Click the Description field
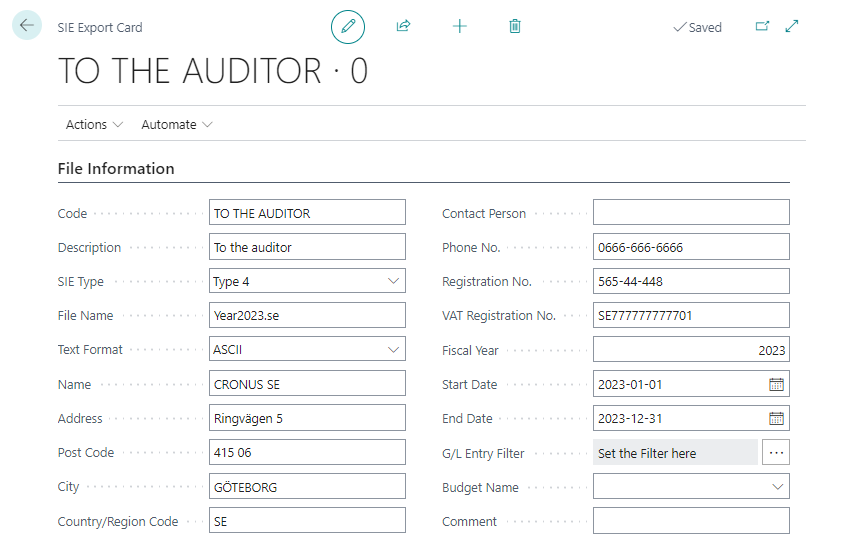Image resolution: width=849 pixels, height=558 pixels. coord(307,247)
